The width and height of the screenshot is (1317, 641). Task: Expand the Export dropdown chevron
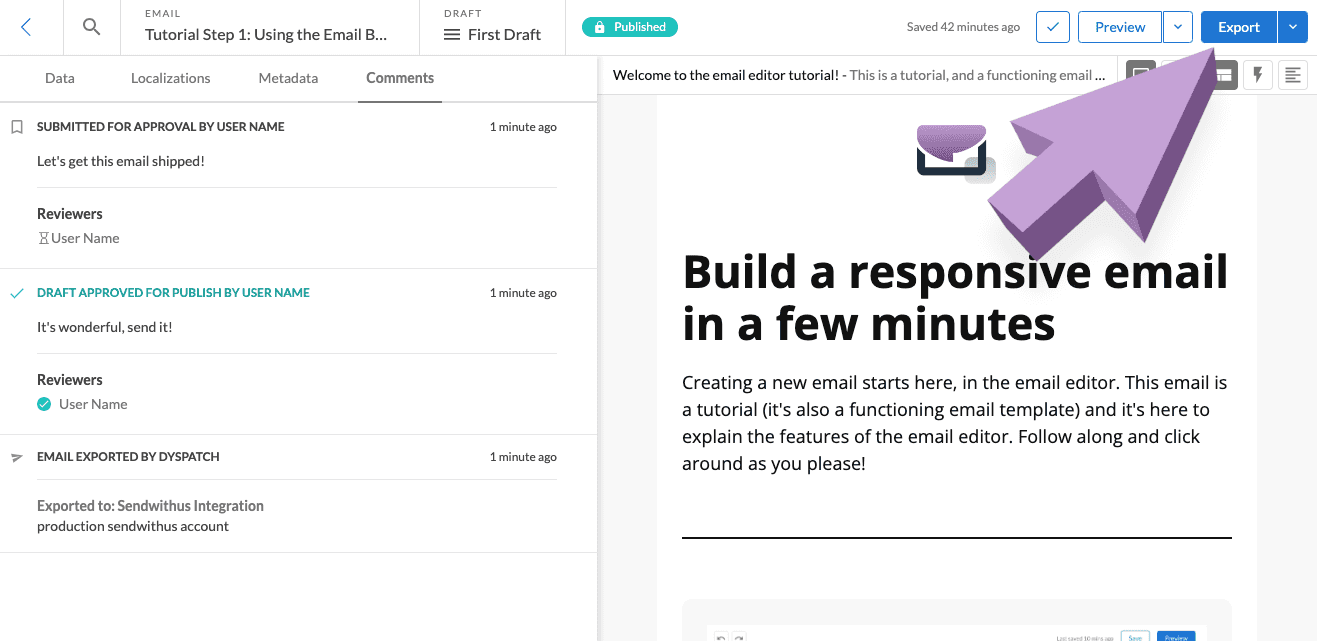coord(1293,27)
